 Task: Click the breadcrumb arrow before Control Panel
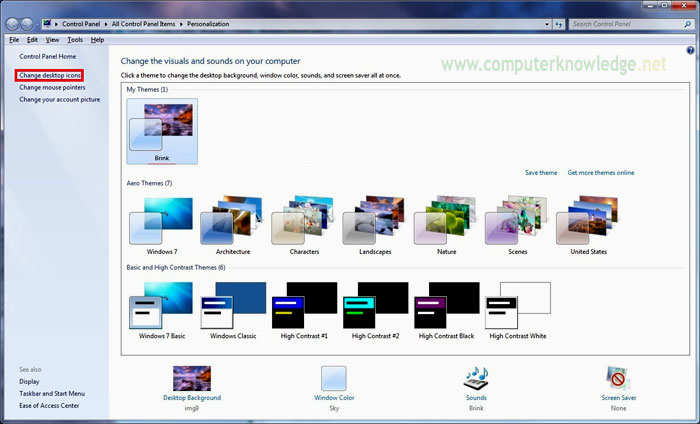[56, 24]
